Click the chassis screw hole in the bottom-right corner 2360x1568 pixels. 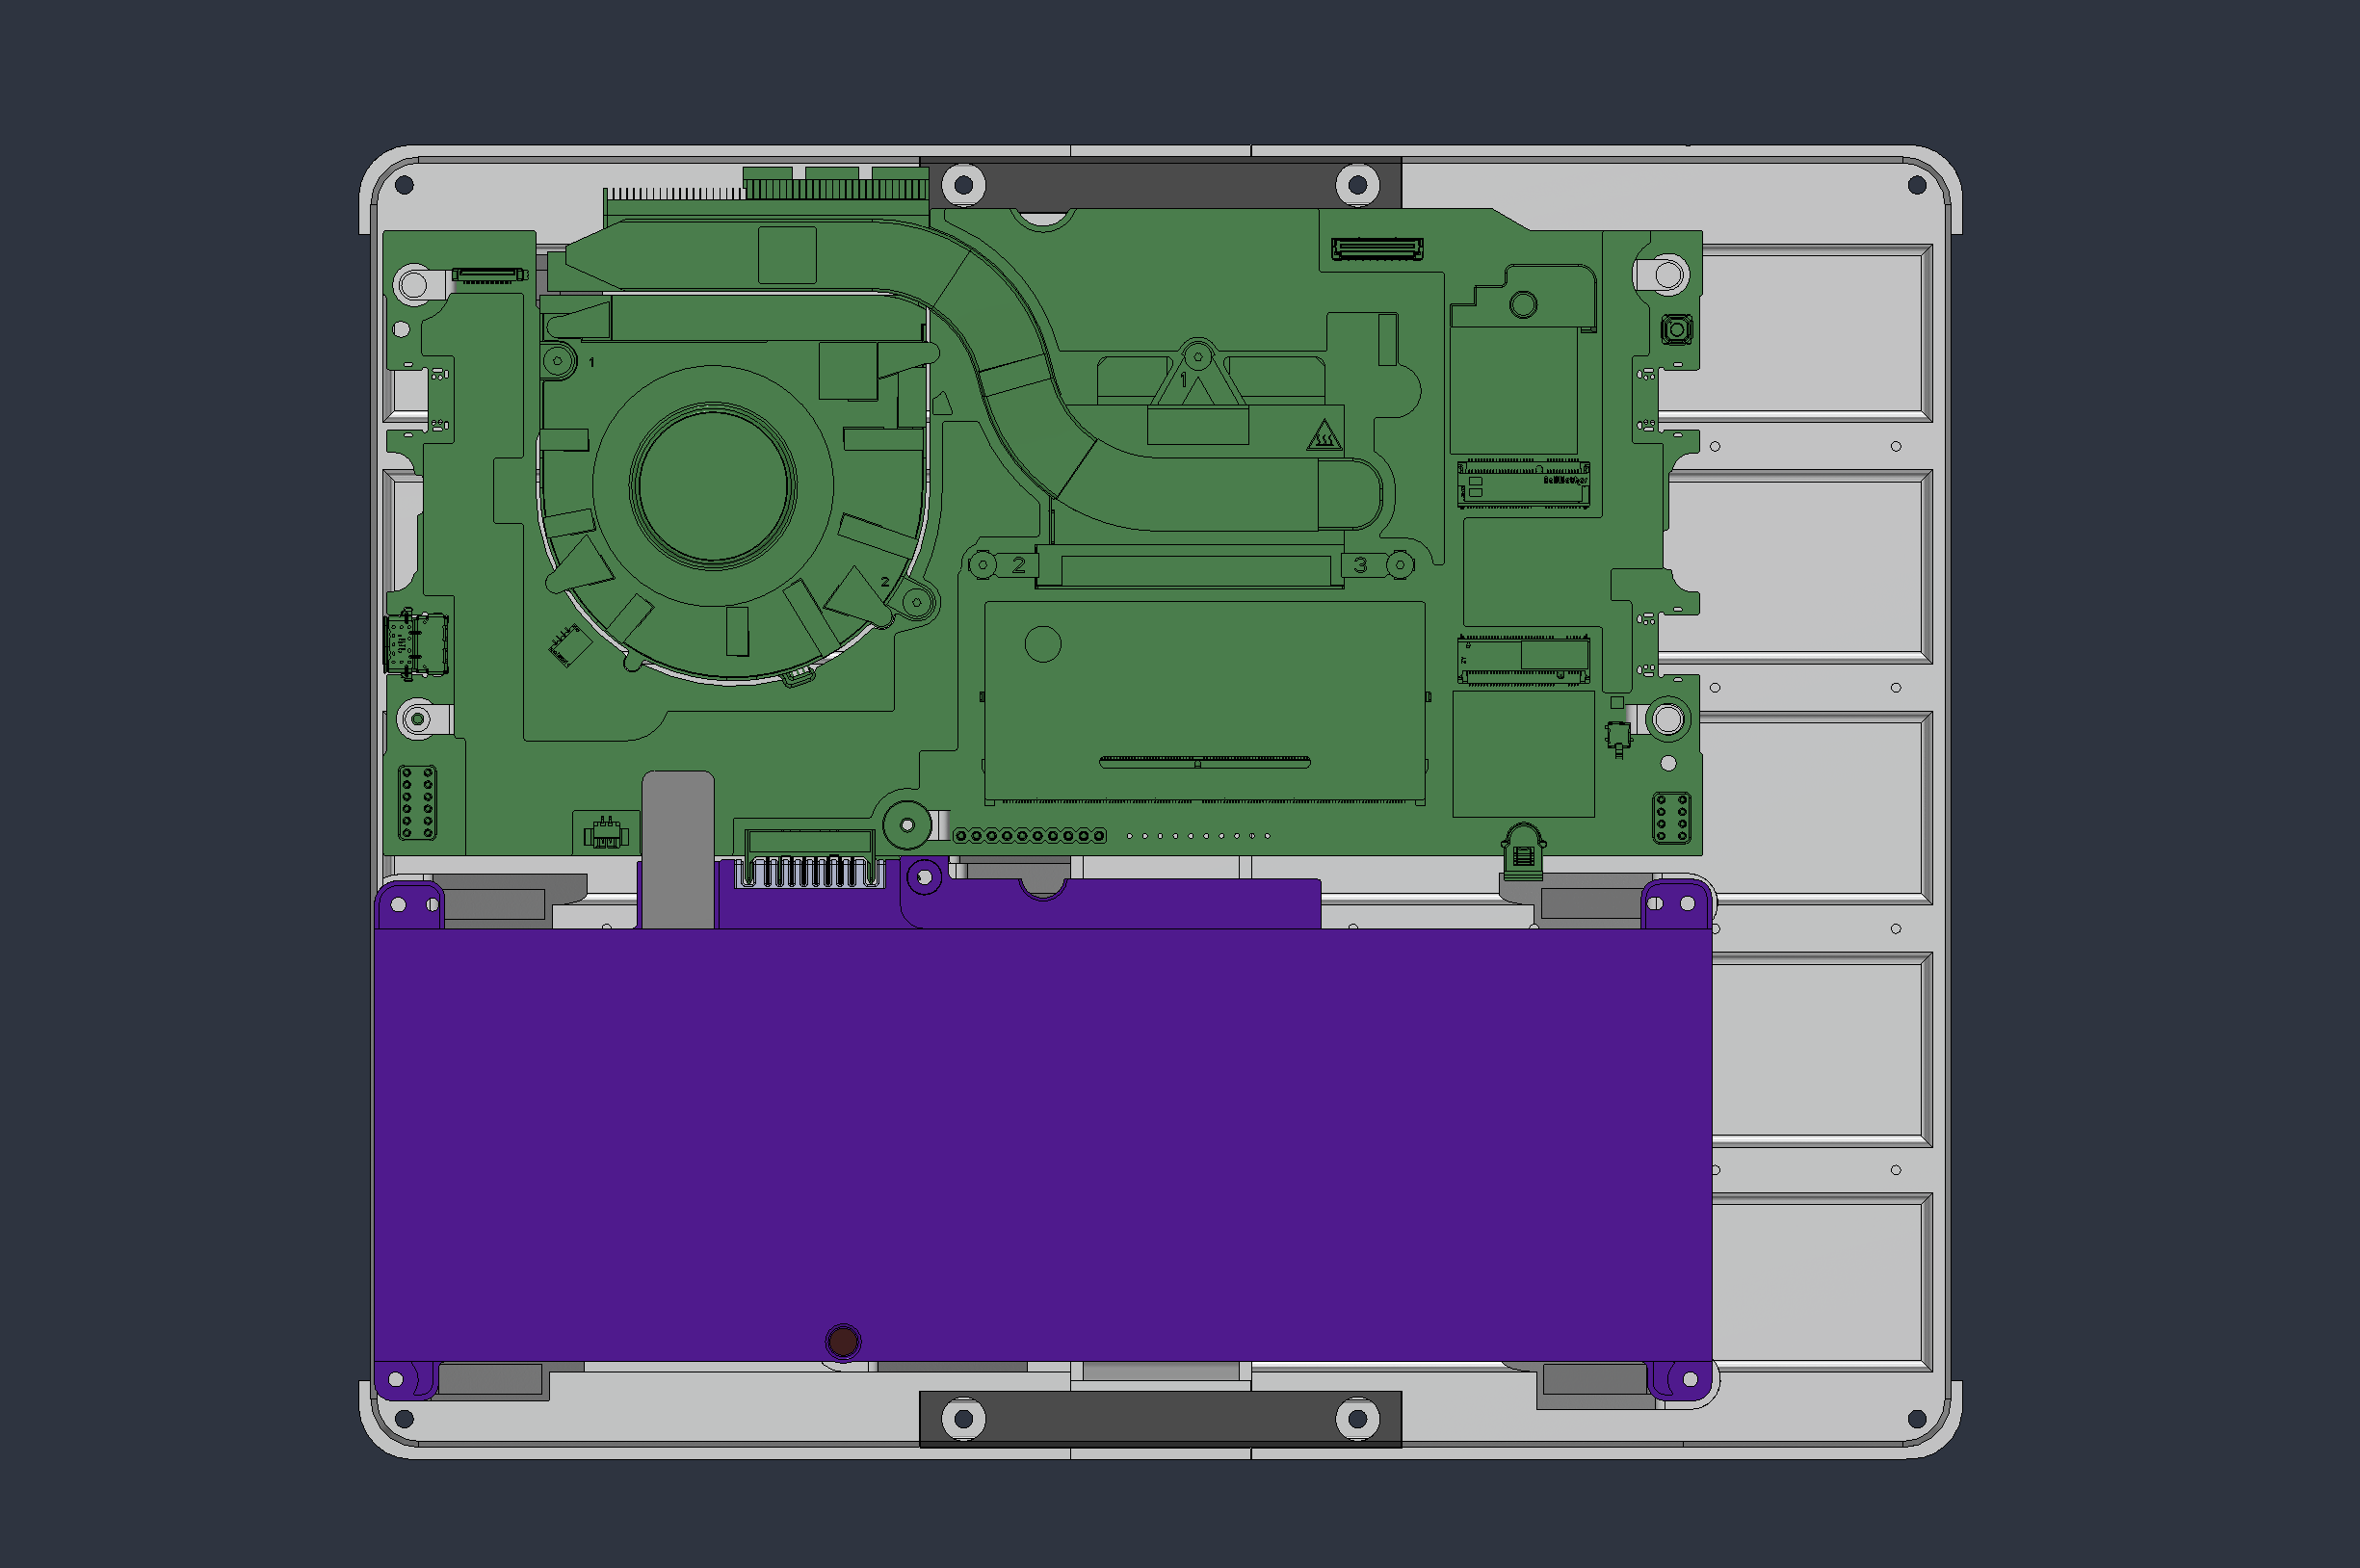click(x=1917, y=1418)
